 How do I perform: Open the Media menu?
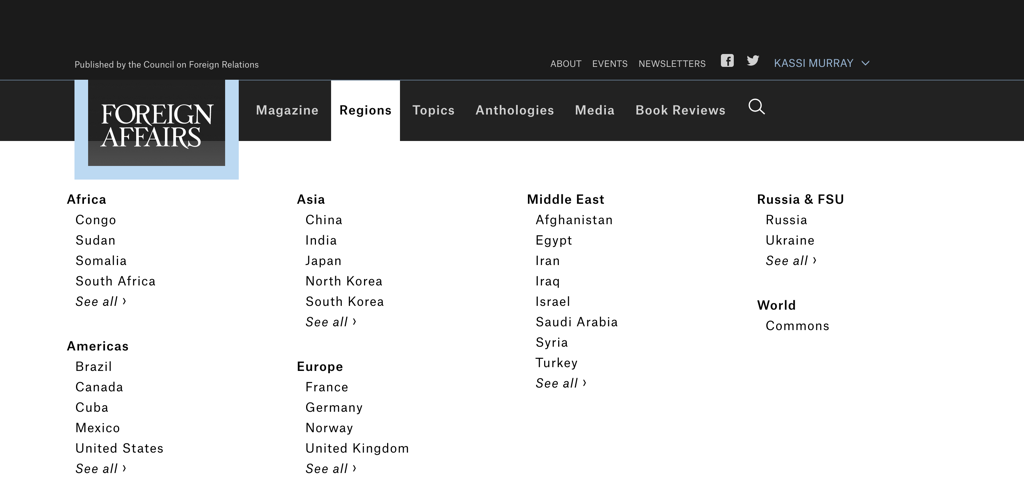pyautogui.click(x=594, y=110)
